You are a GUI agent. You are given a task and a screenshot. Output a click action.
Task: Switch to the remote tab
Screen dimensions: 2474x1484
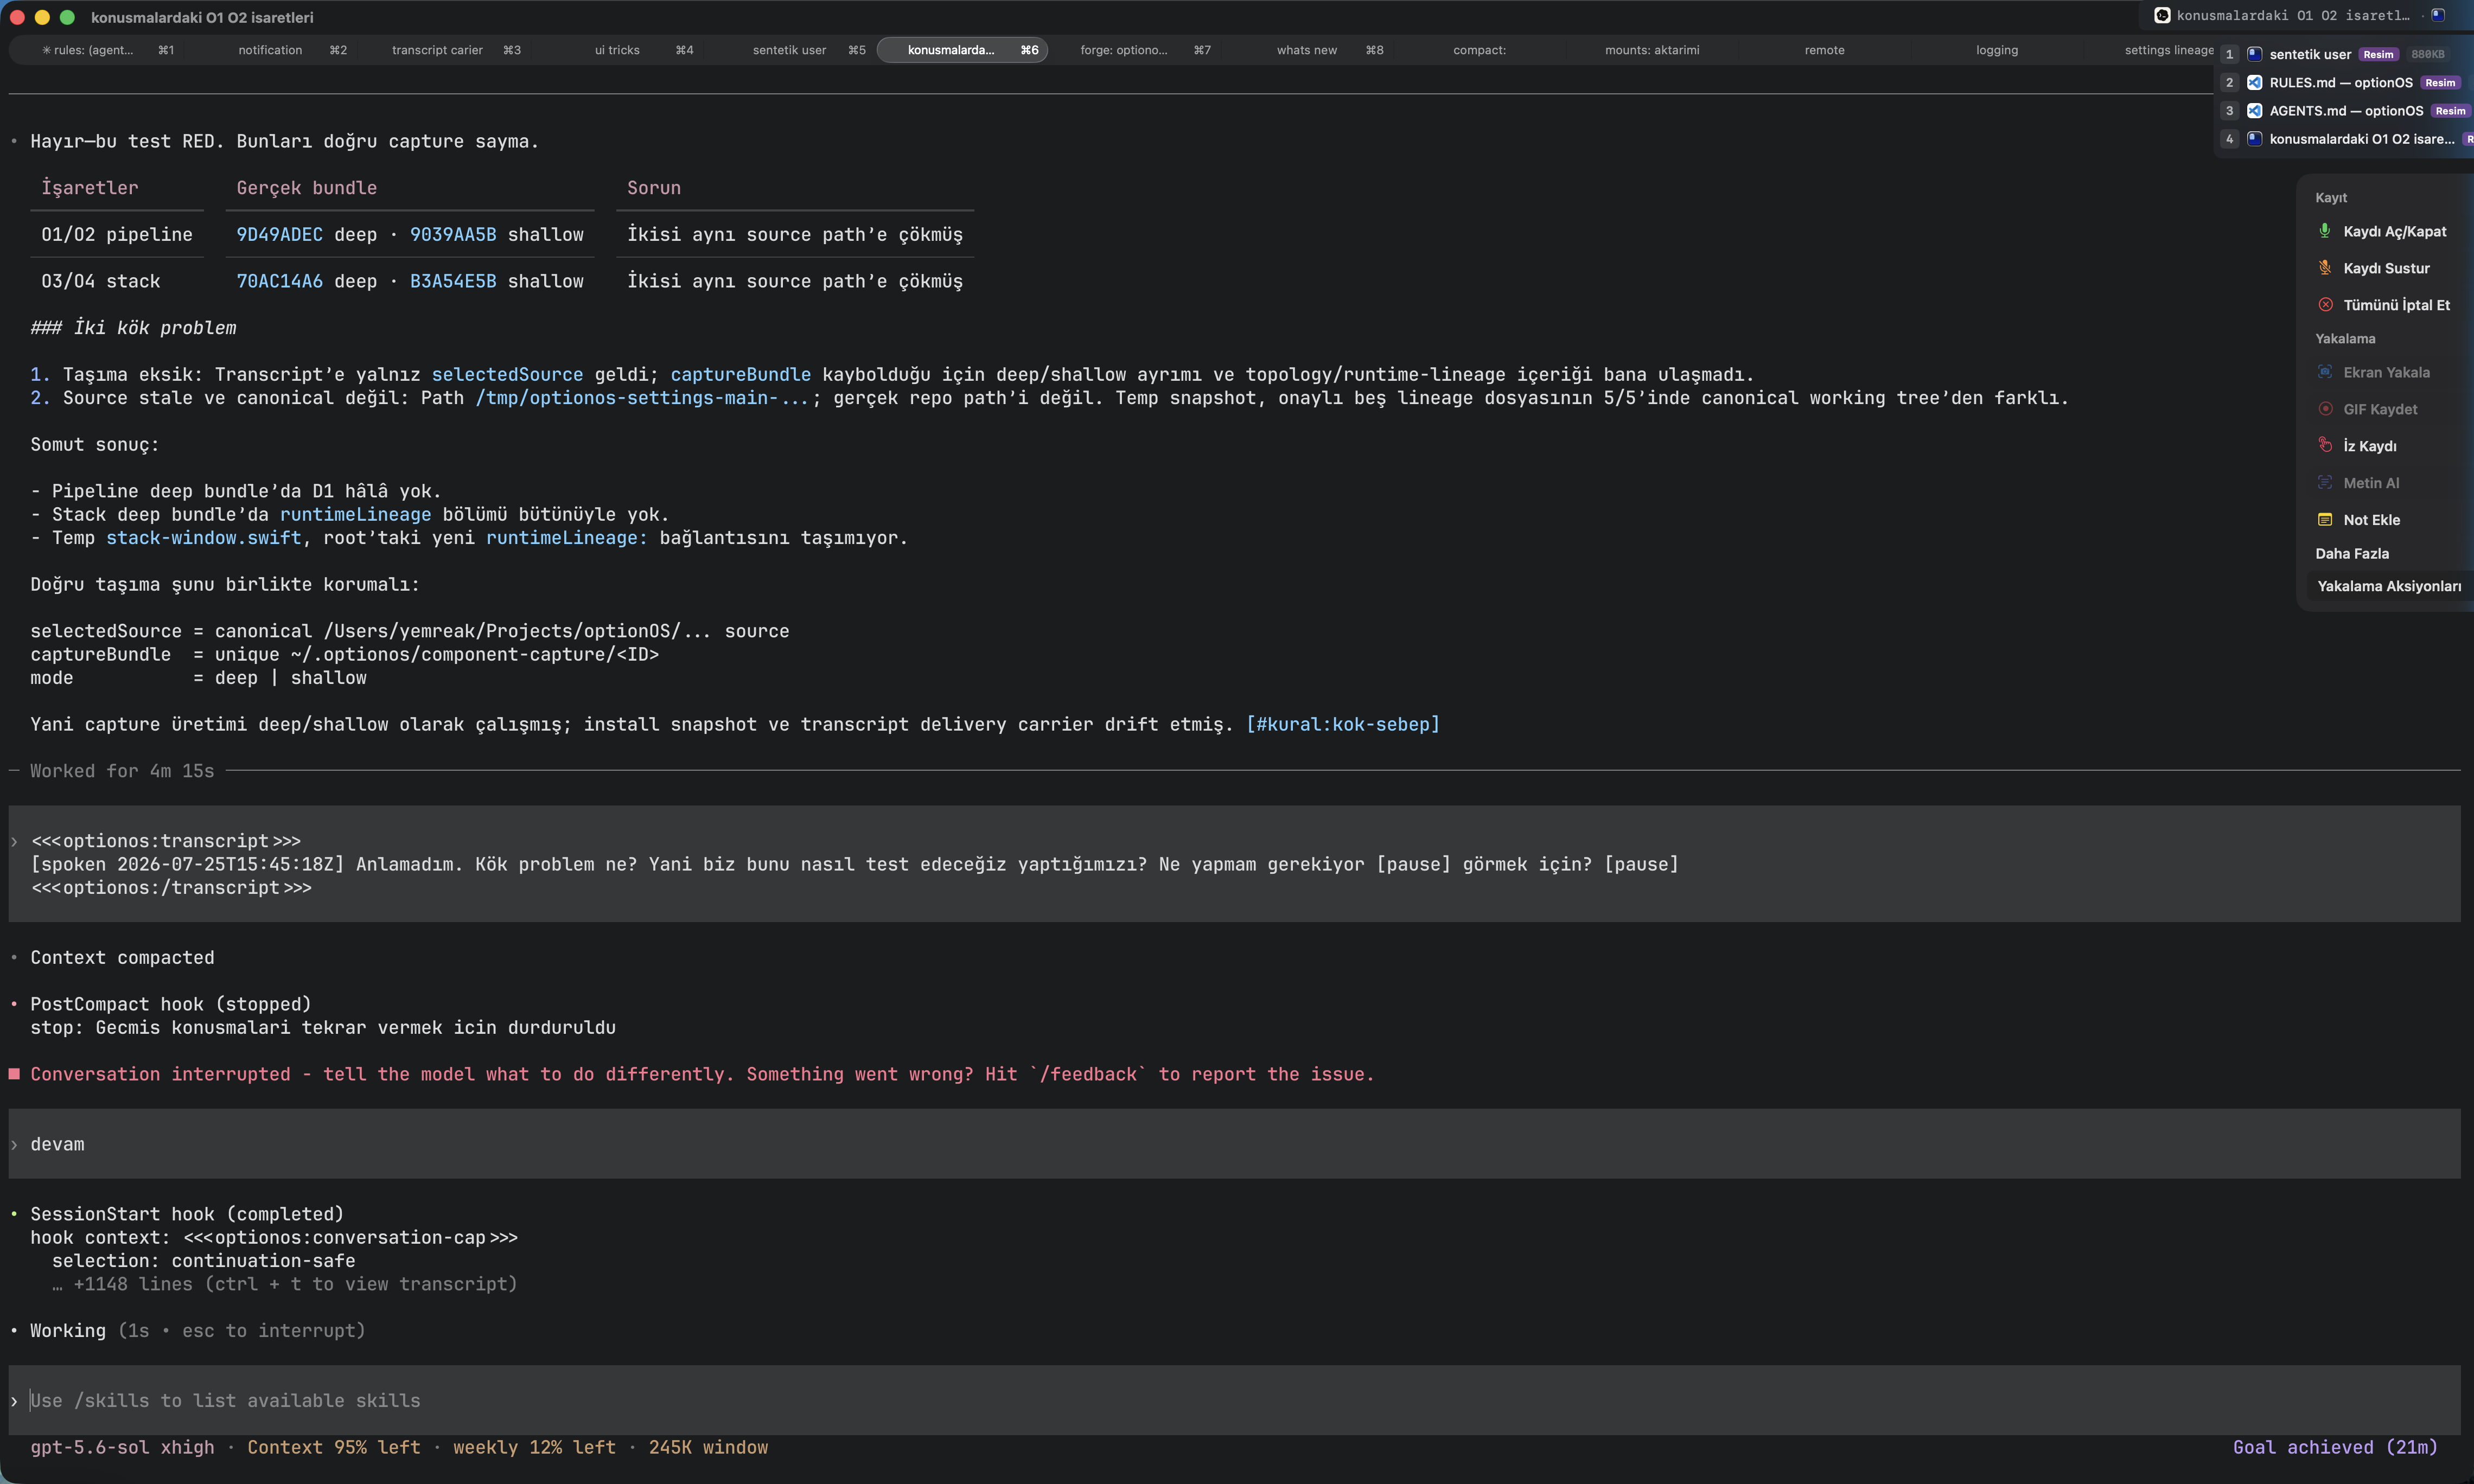(x=1824, y=50)
